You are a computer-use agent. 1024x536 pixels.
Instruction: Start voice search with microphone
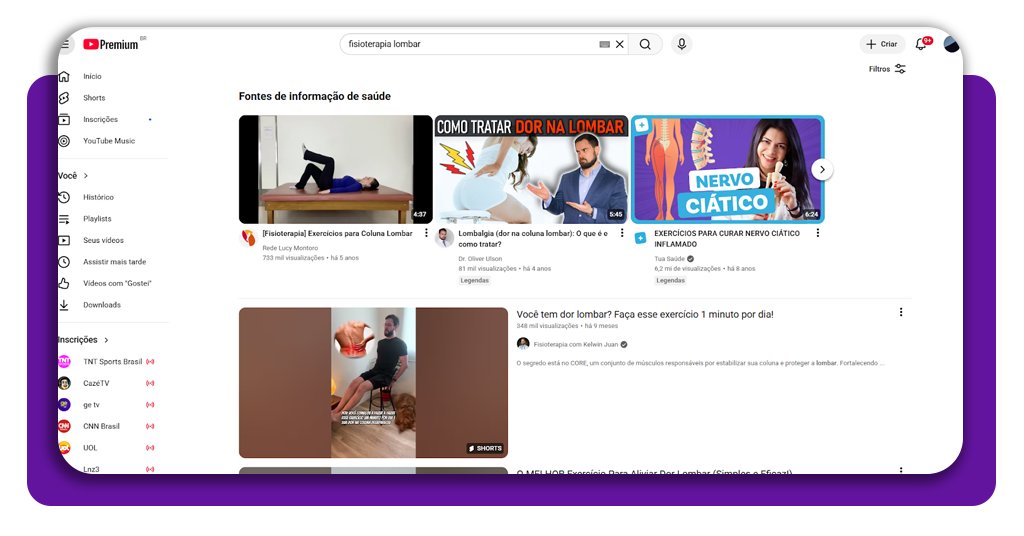pyautogui.click(x=681, y=44)
